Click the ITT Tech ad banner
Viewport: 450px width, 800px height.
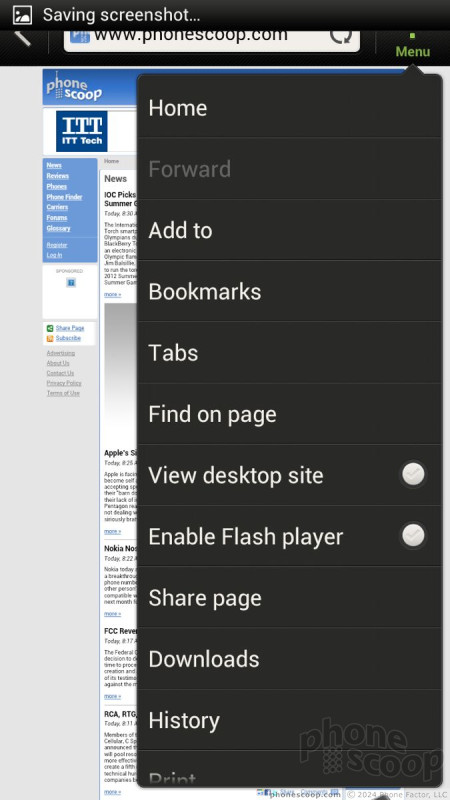tap(82, 131)
